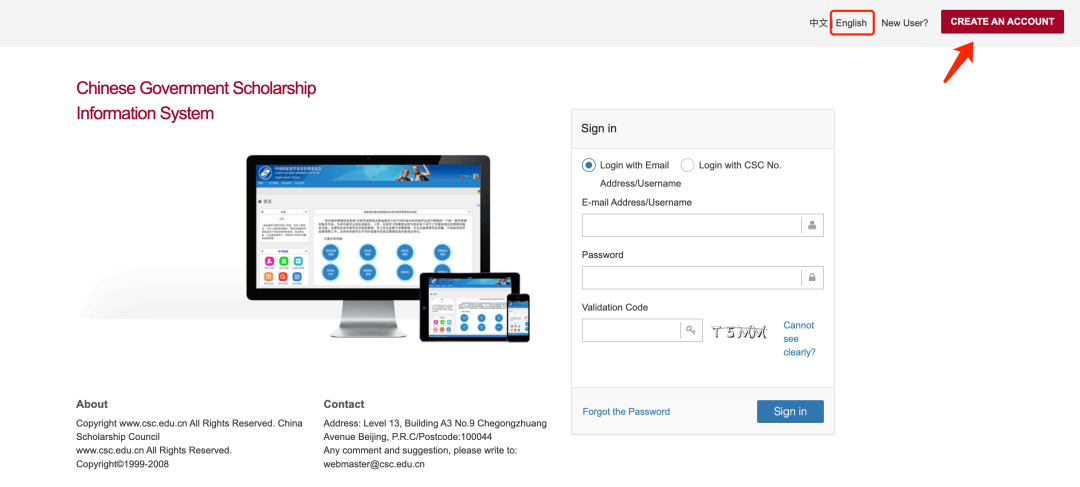1080x487 pixels.
Task: Click the Validation Code label
Action: coord(615,307)
